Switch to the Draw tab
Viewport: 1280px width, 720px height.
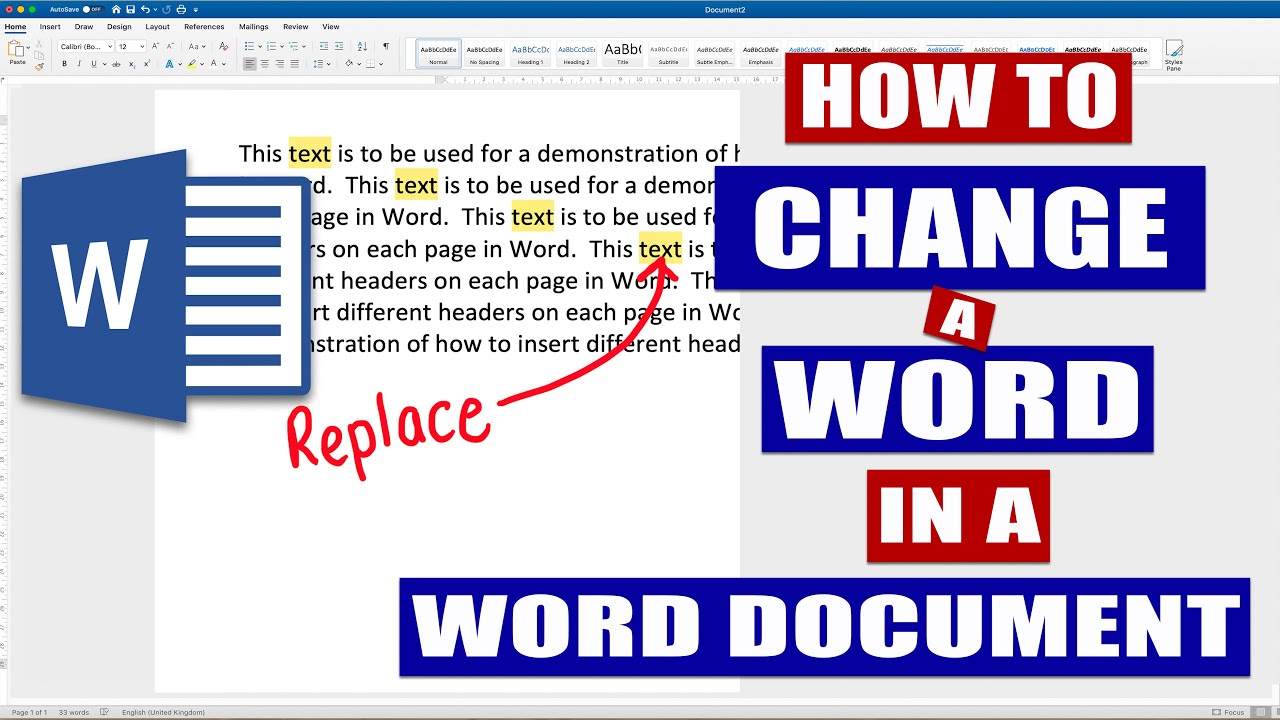(84, 27)
